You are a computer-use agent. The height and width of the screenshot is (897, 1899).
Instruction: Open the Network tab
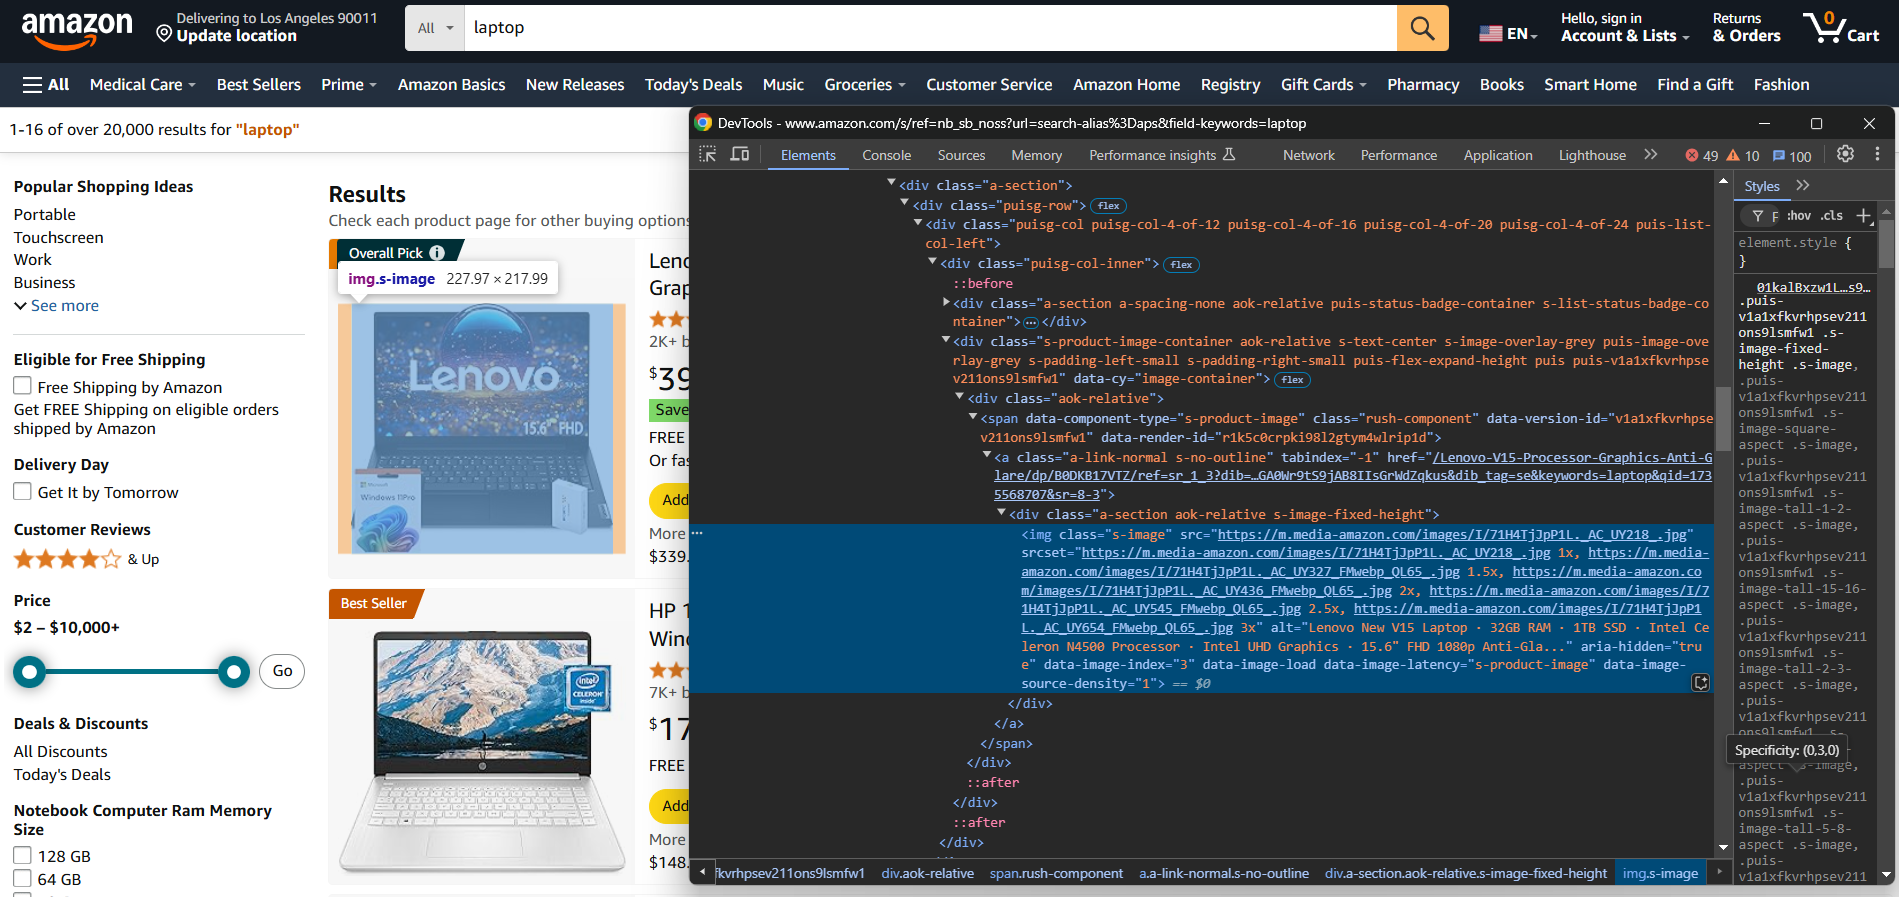pos(1308,155)
